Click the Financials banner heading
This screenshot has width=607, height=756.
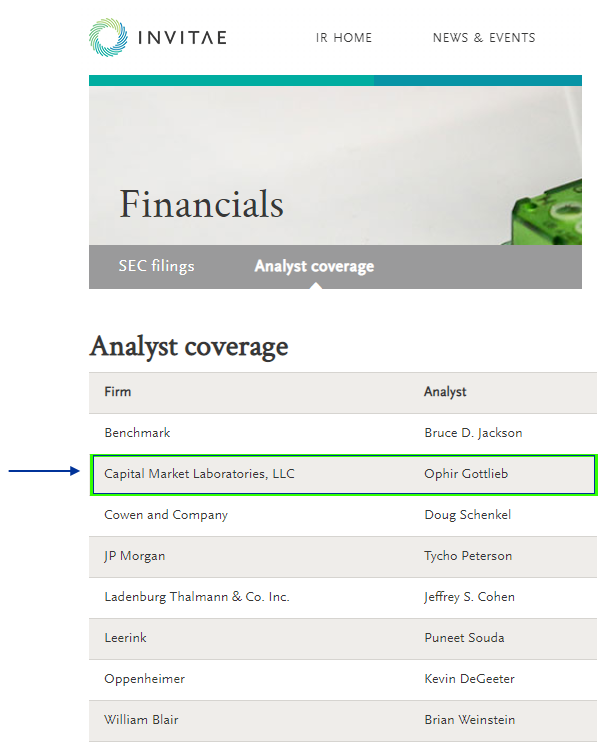(x=202, y=204)
